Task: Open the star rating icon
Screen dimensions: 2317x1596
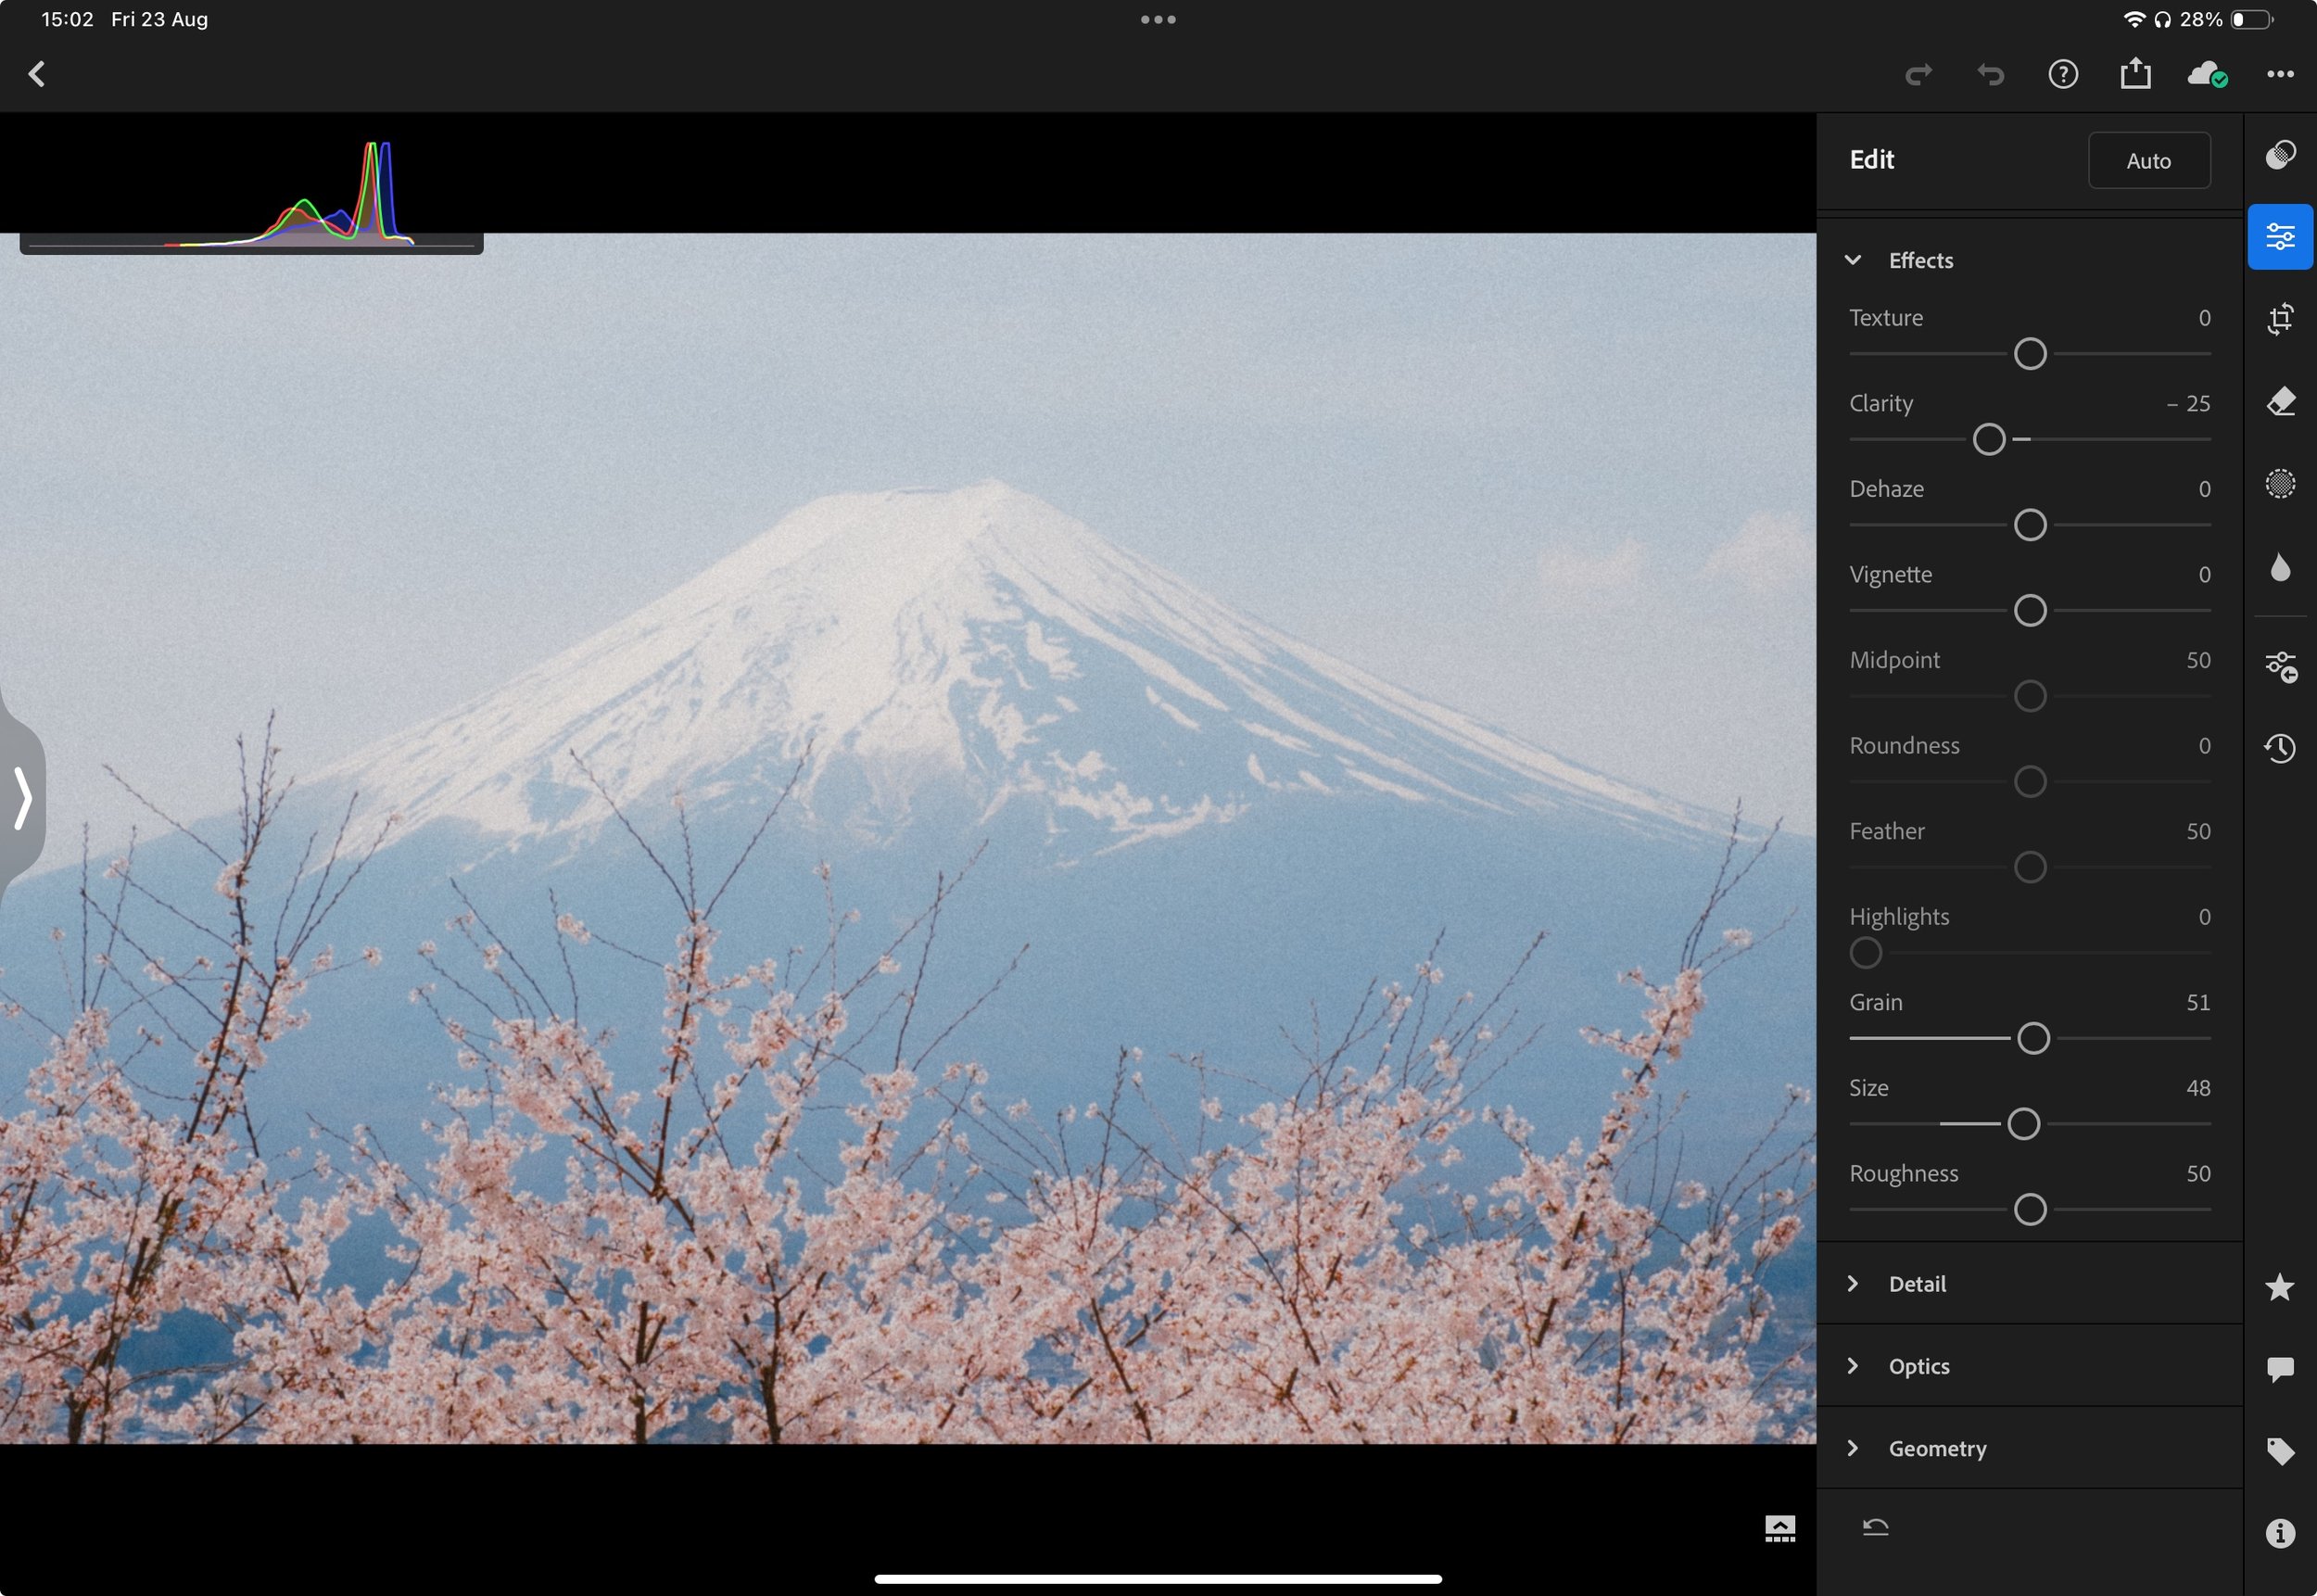Action: click(x=2280, y=1287)
